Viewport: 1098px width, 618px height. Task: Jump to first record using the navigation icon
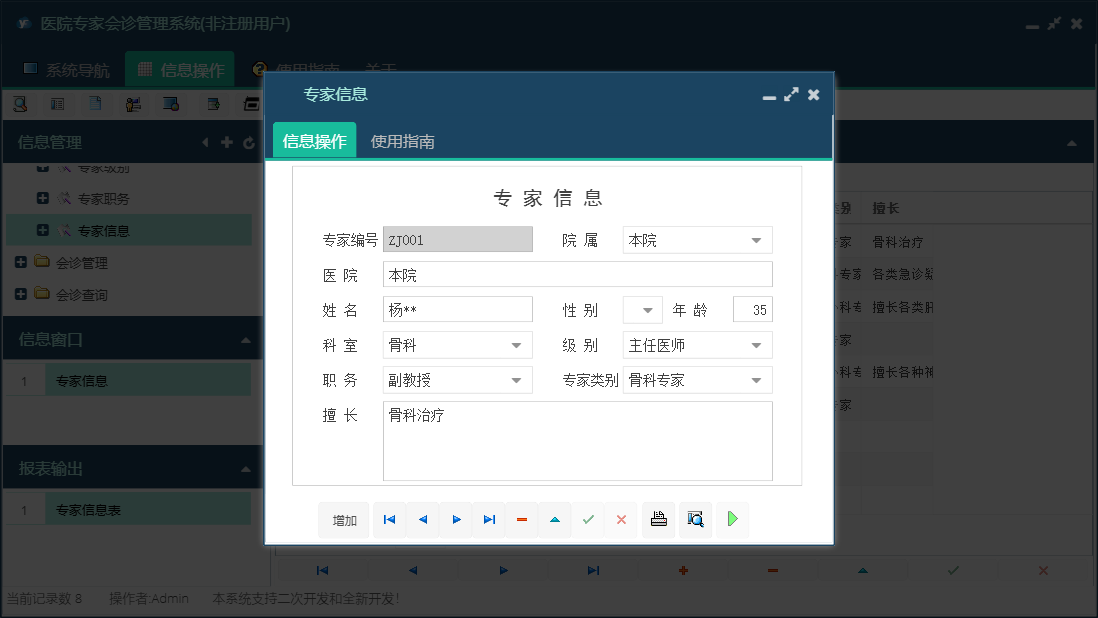tap(389, 519)
